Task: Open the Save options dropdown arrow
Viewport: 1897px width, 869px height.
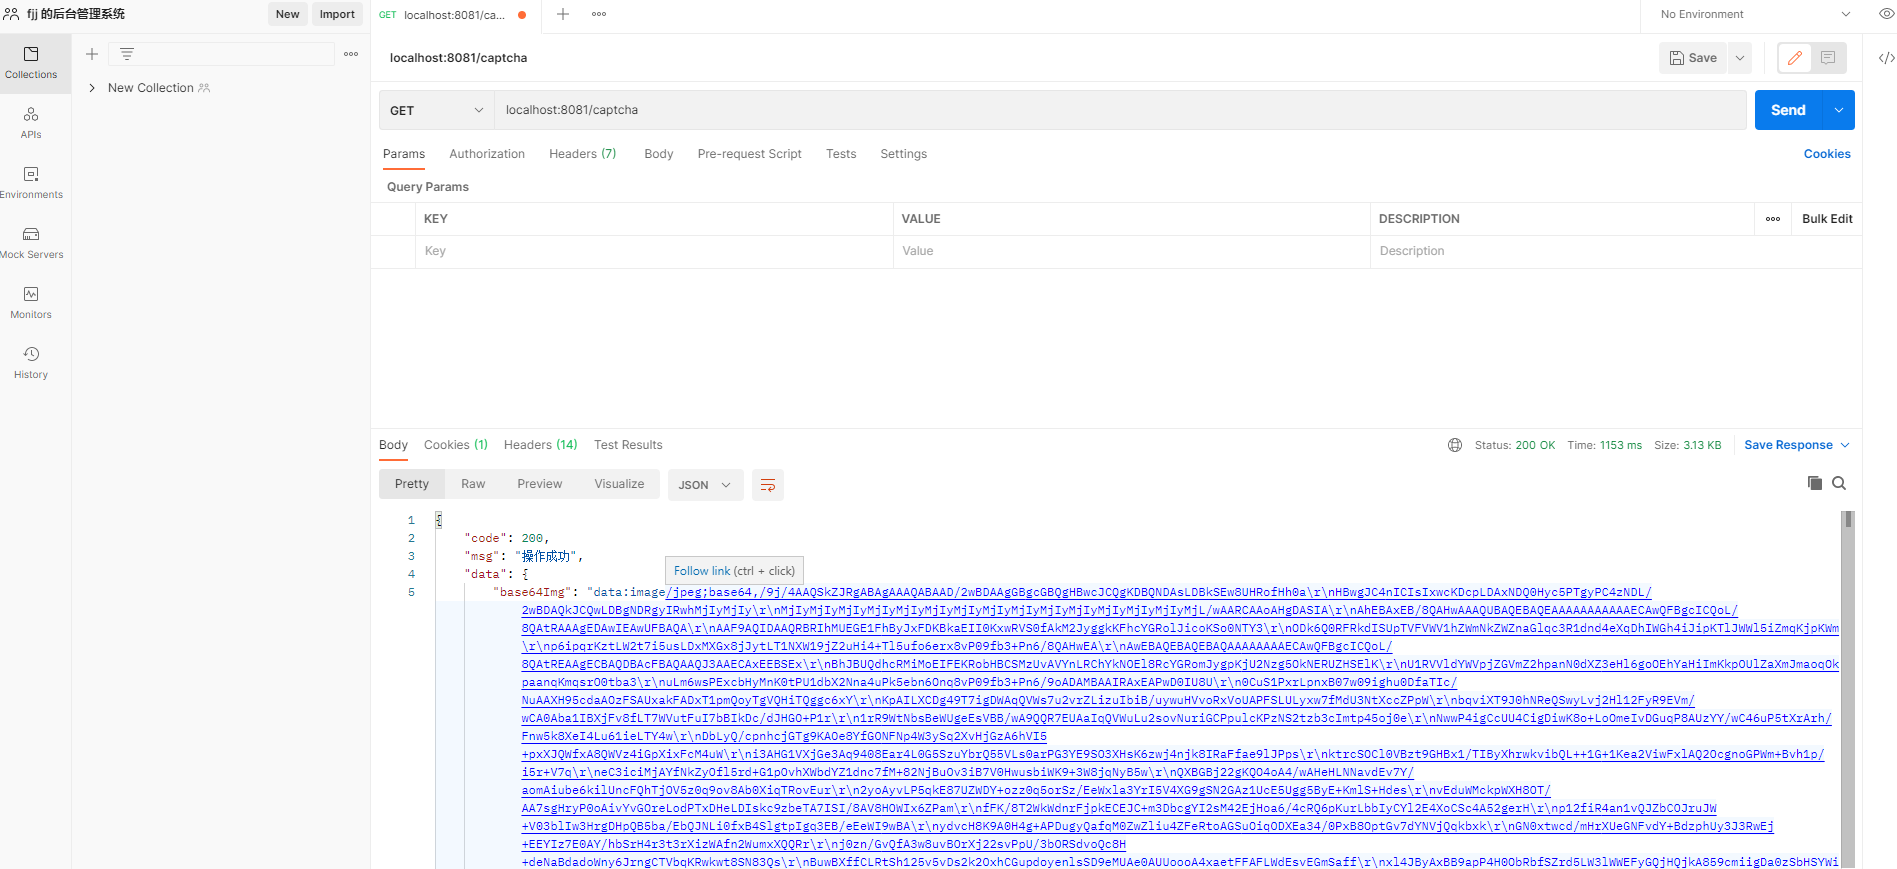Action: click(x=1740, y=58)
